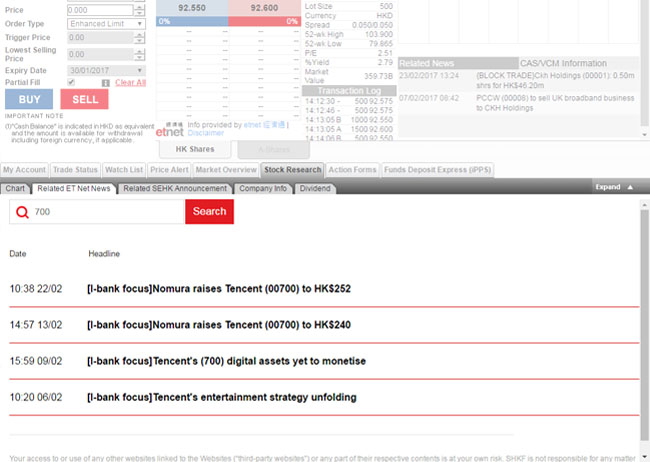Click the Related News panel scroll-down arrow
This screenshot has width=650, height=462.
pyautogui.click(x=644, y=135)
